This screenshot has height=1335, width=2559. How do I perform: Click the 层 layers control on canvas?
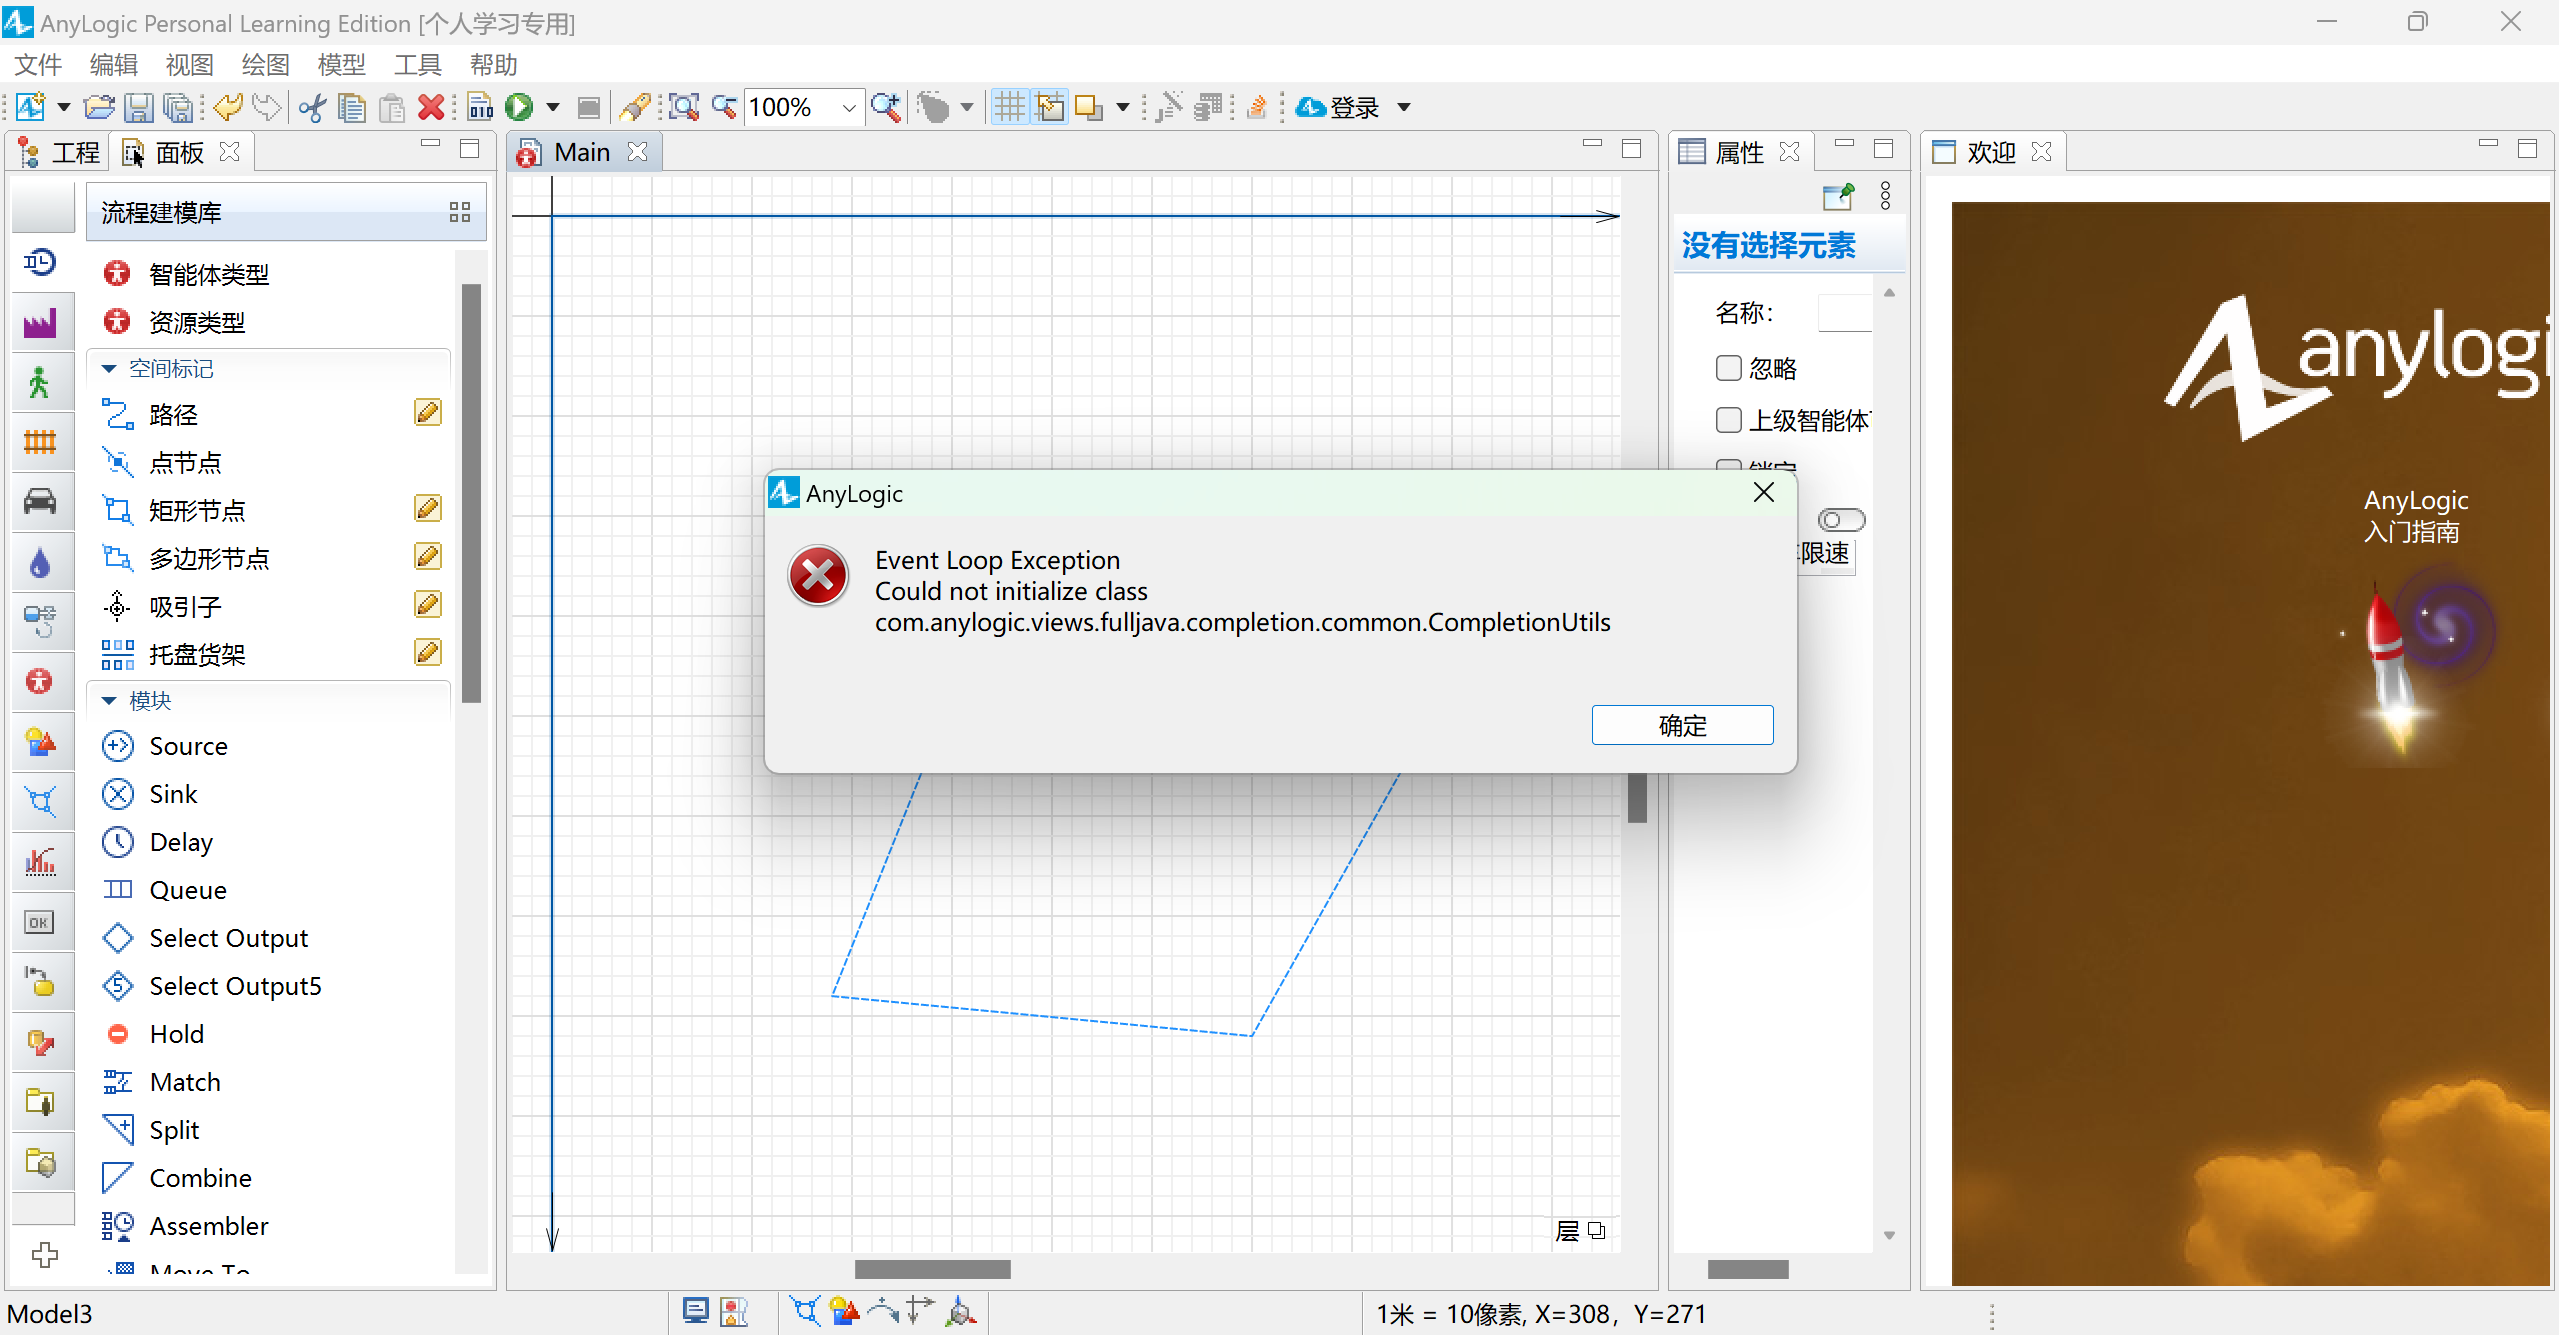[x=1580, y=1230]
